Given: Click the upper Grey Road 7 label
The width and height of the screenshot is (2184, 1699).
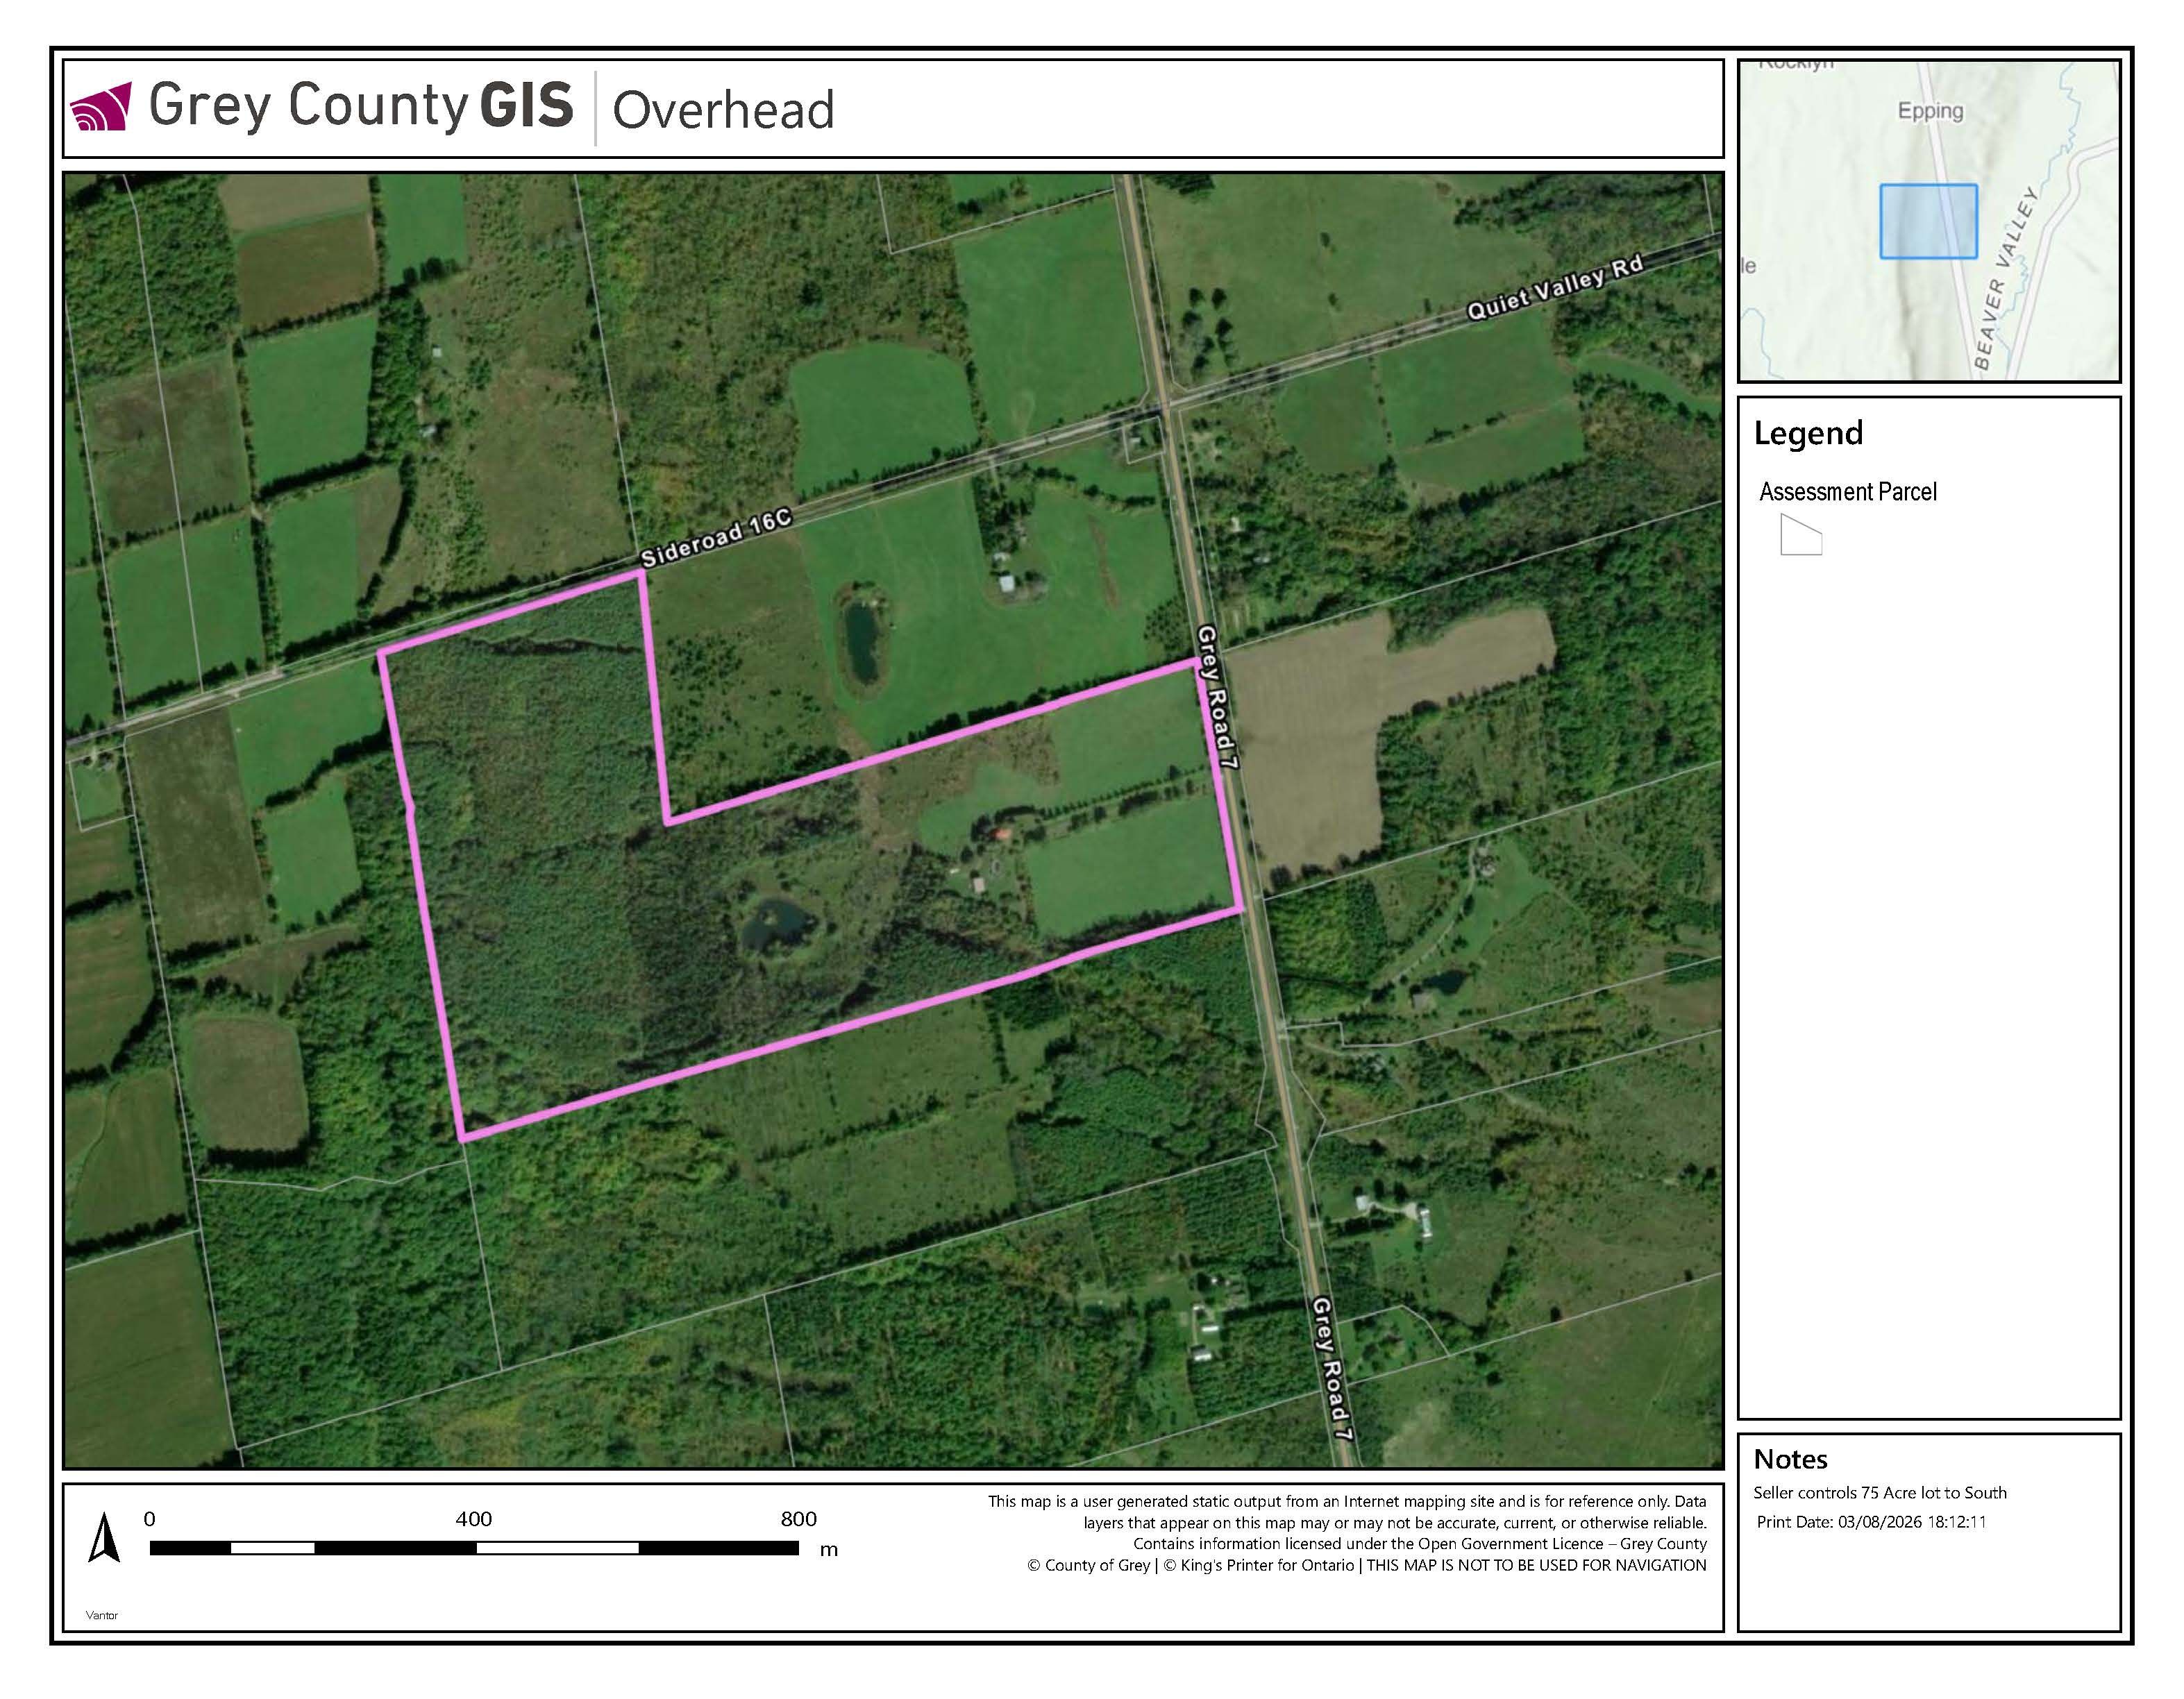Looking at the screenshot, I should (x=1218, y=697).
